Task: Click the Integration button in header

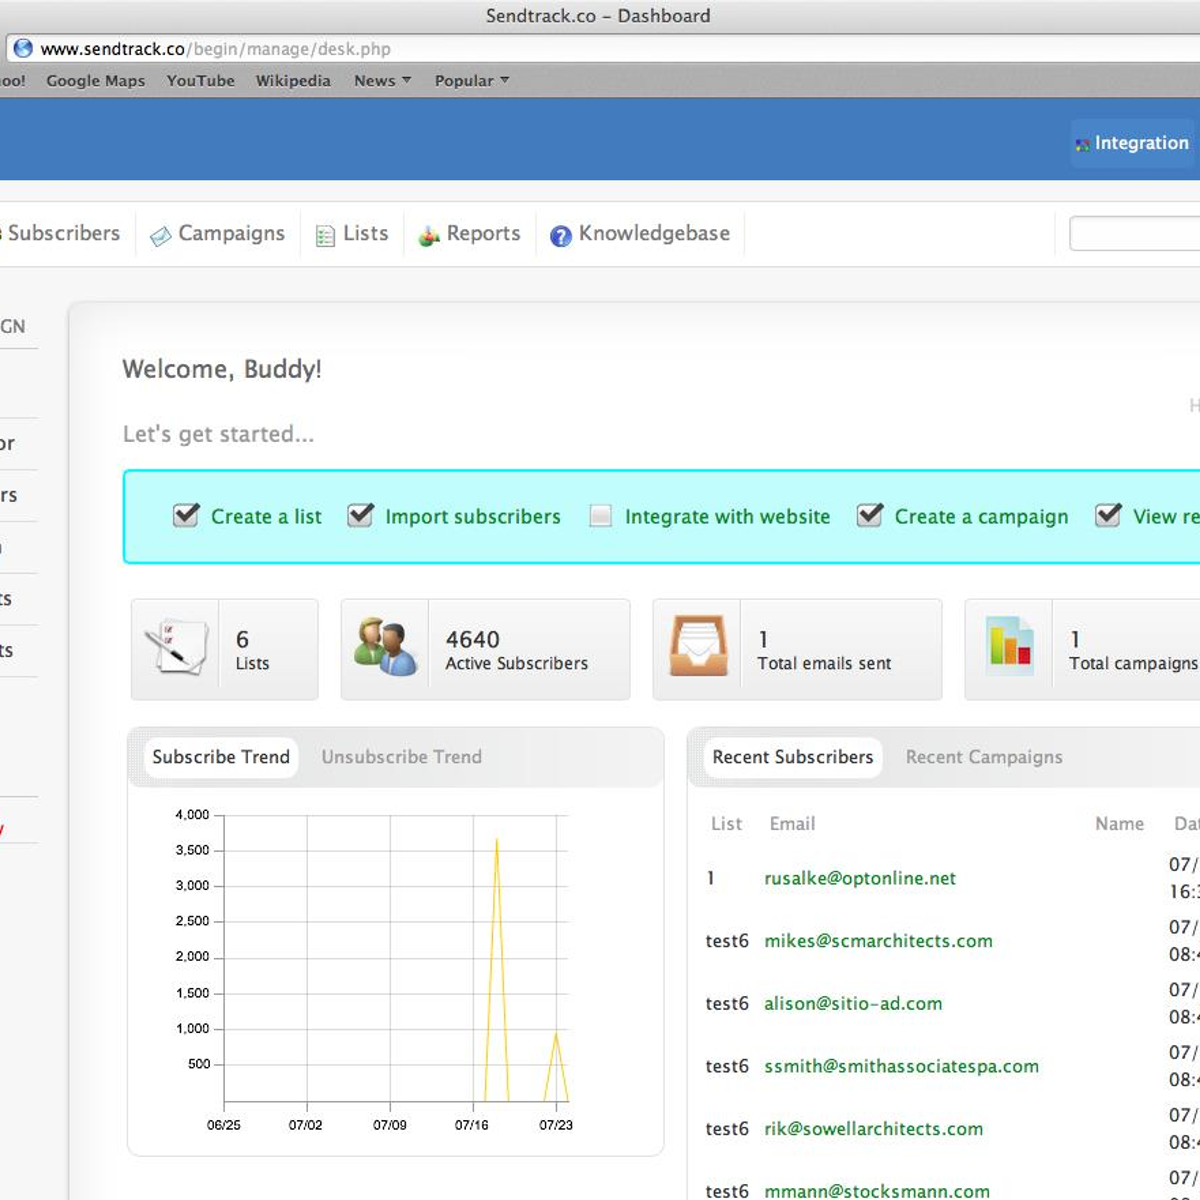Action: 1131,143
